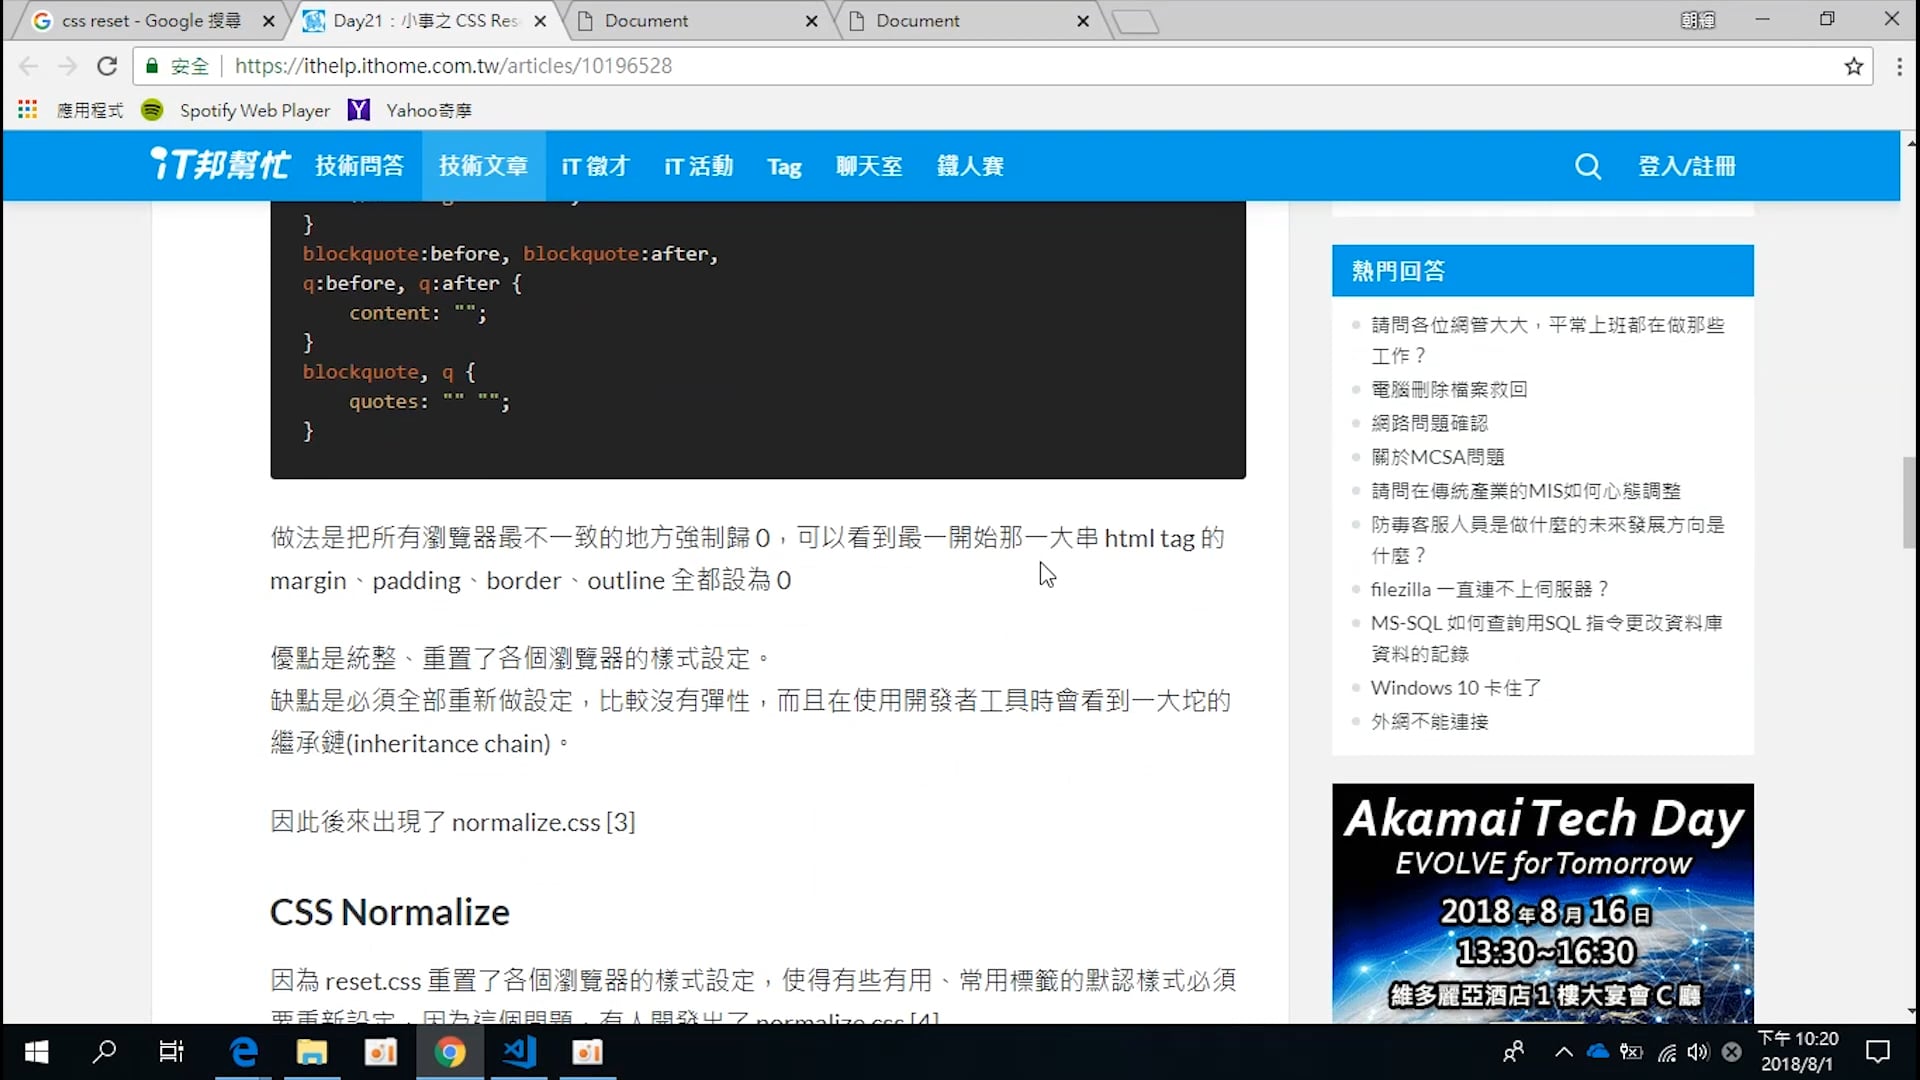Open OneDrive from the system tray

(x=1598, y=1051)
